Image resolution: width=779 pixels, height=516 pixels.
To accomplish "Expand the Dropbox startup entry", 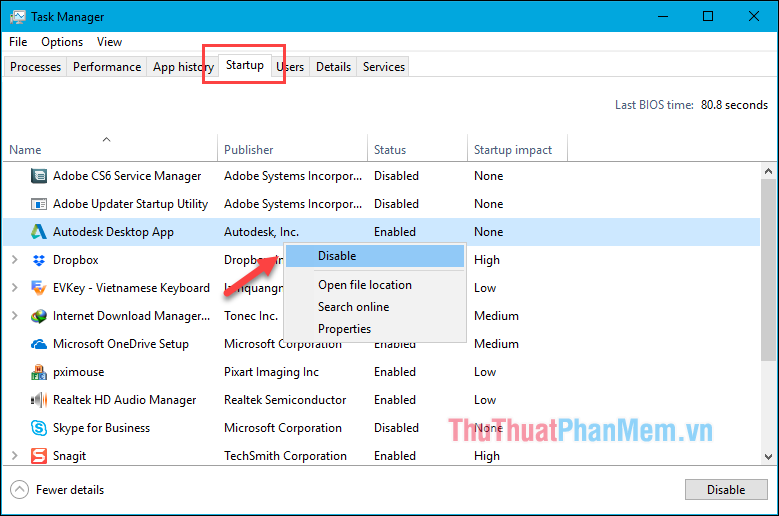I will point(14,260).
